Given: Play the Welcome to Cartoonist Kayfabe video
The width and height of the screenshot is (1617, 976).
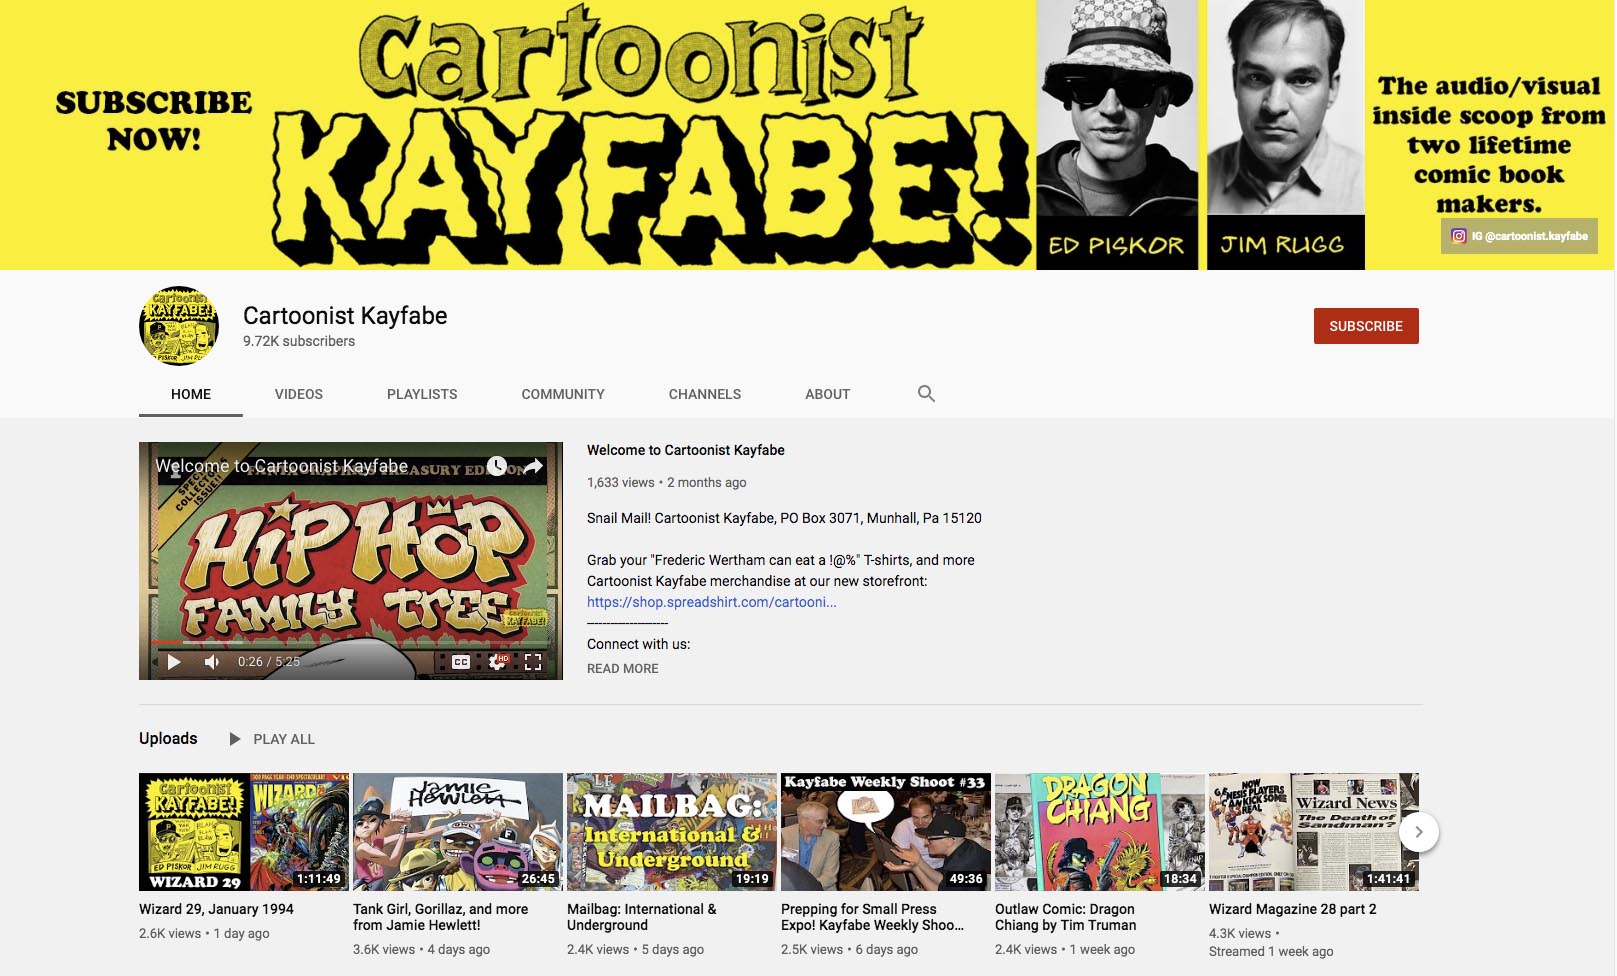Looking at the screenshot, I should coord(174,662).
